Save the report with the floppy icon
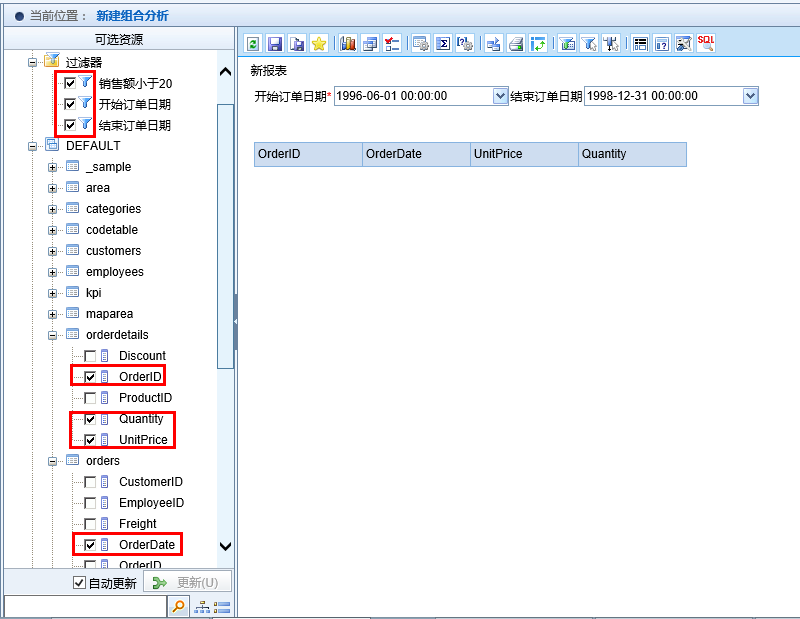 point(275,44)
